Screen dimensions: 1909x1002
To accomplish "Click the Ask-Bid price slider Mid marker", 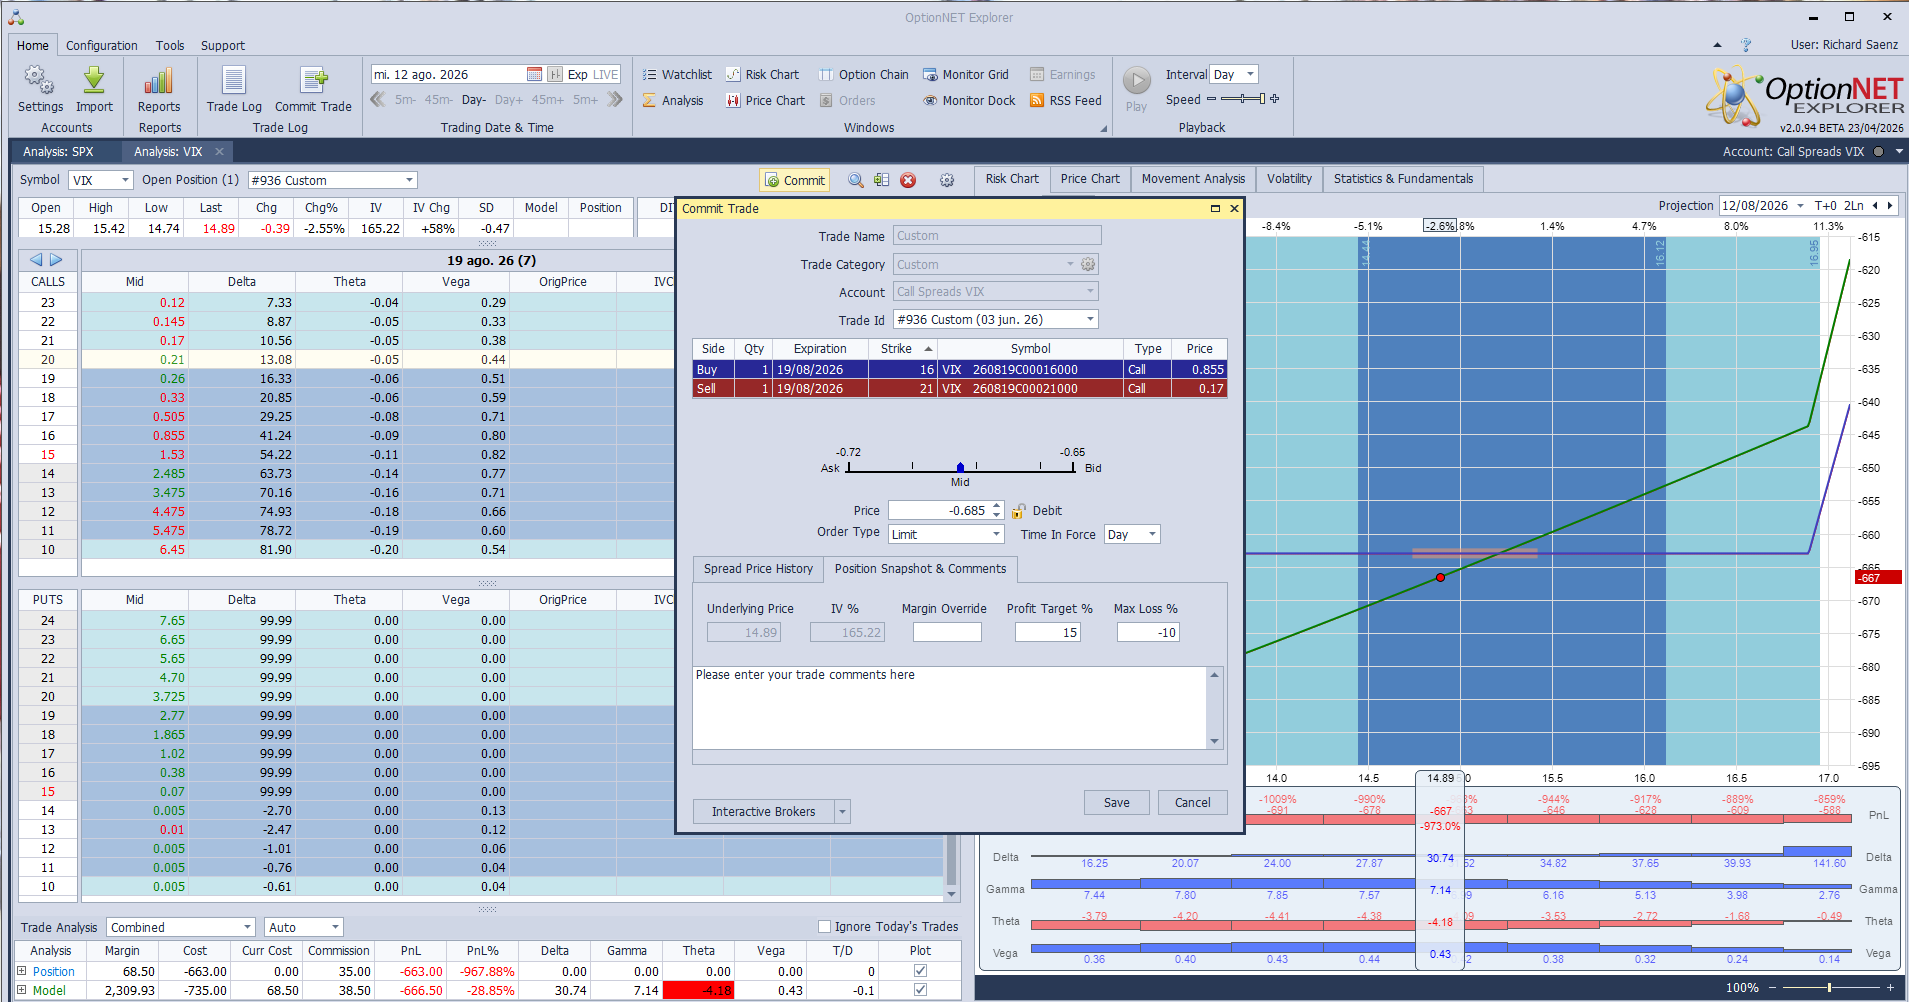I will click(960, 467).
